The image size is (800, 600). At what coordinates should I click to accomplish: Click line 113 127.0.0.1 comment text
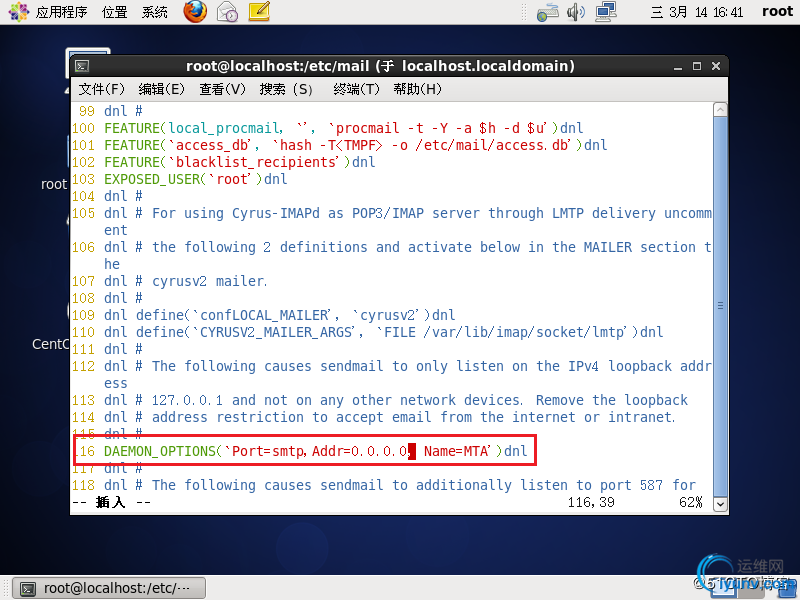(x=396, y=400)
